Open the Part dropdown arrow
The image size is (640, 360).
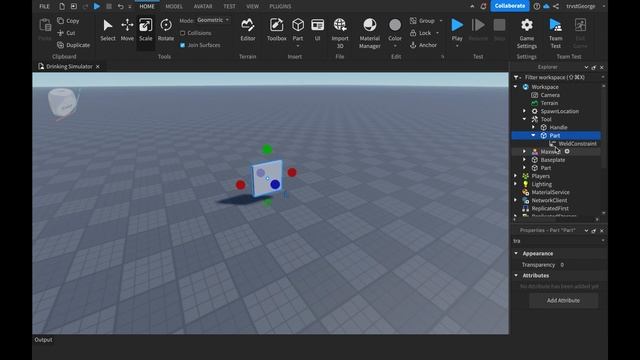click(x=298, y=46)
